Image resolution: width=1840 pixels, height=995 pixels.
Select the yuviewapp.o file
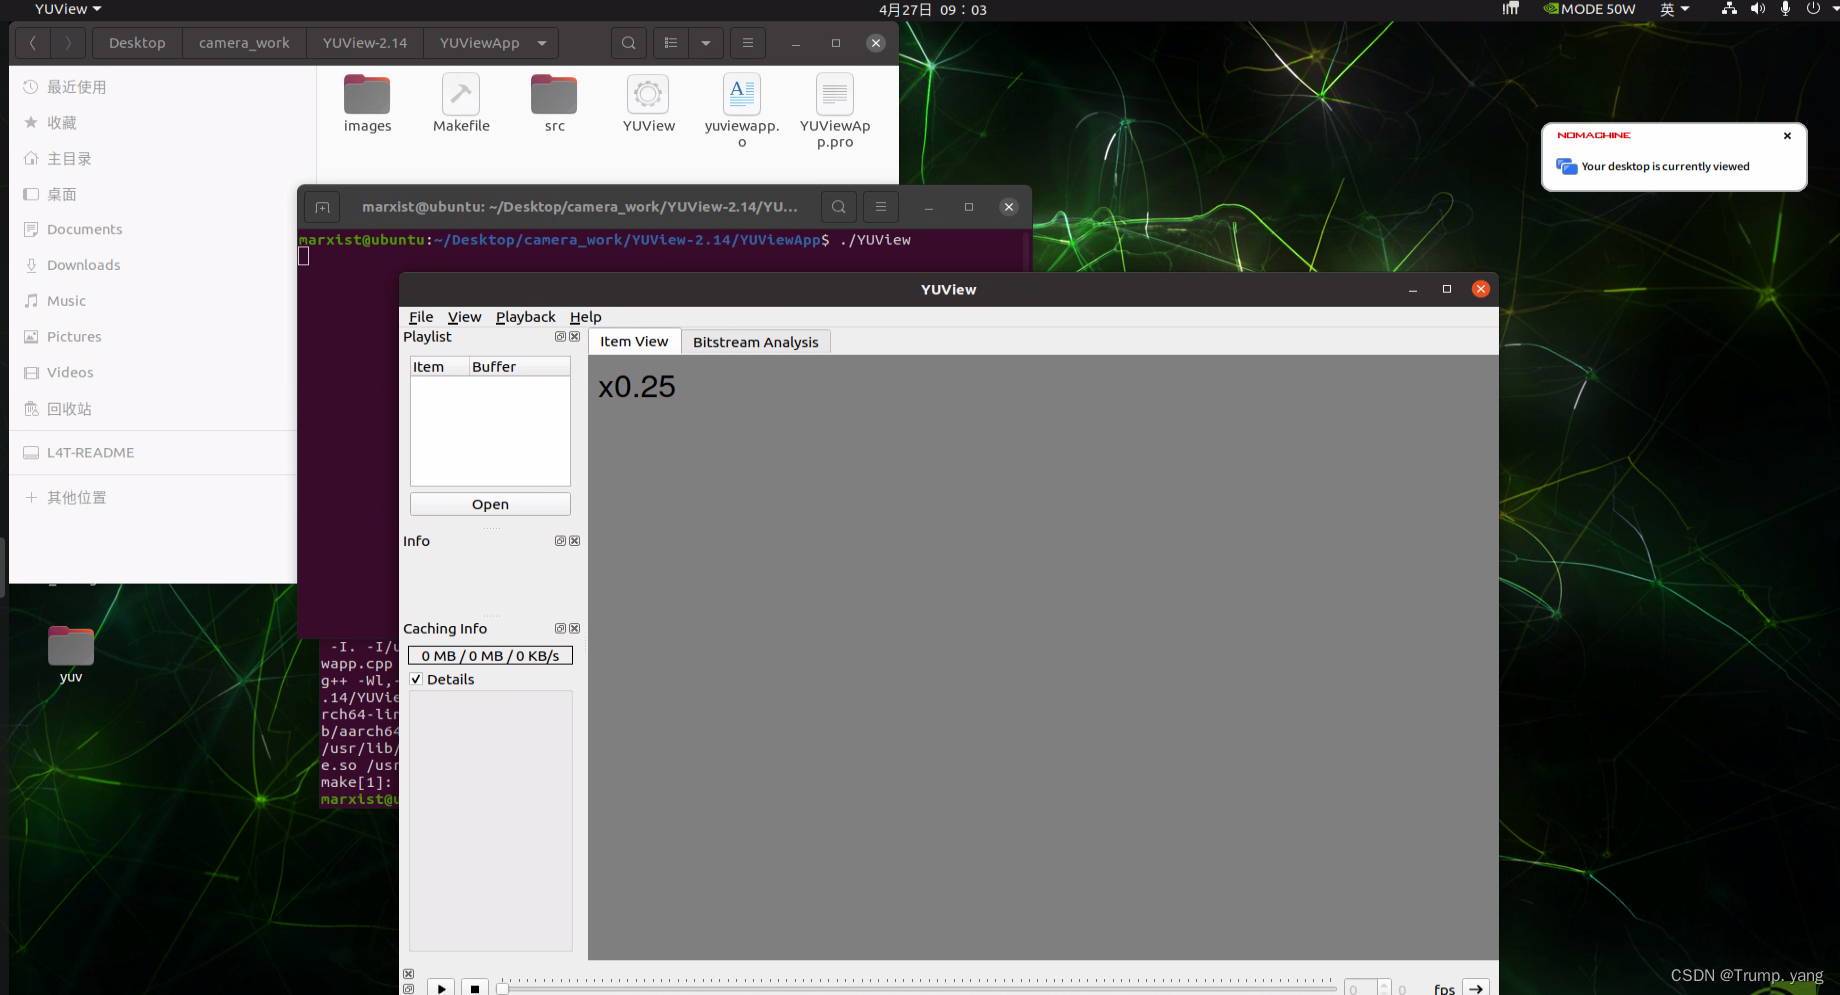click(741, 111)
